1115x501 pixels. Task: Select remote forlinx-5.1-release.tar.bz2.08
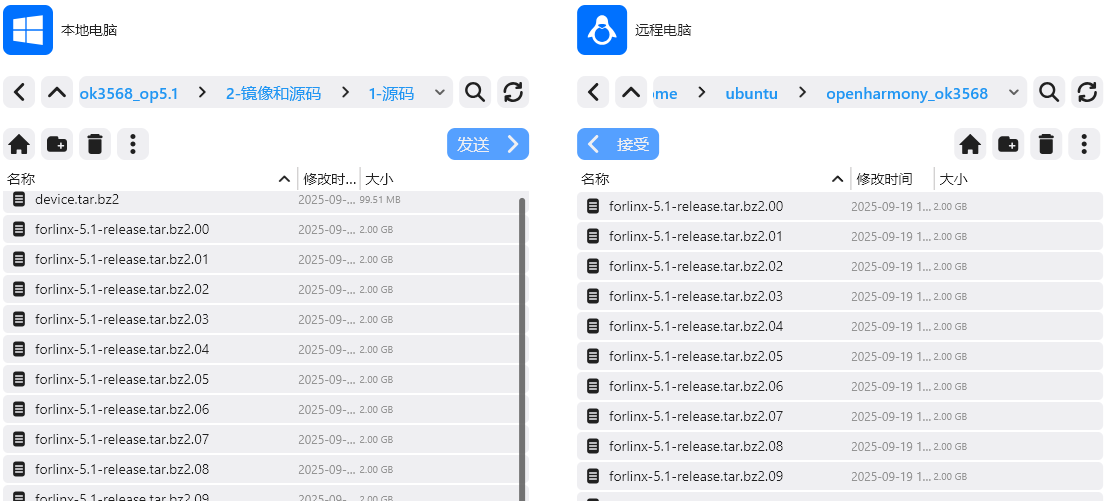(840, 446)
